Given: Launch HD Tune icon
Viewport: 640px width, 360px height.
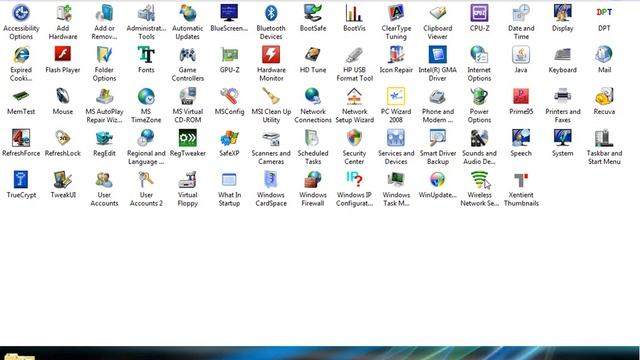Looking at the screenshot, I should coord(313,55).
